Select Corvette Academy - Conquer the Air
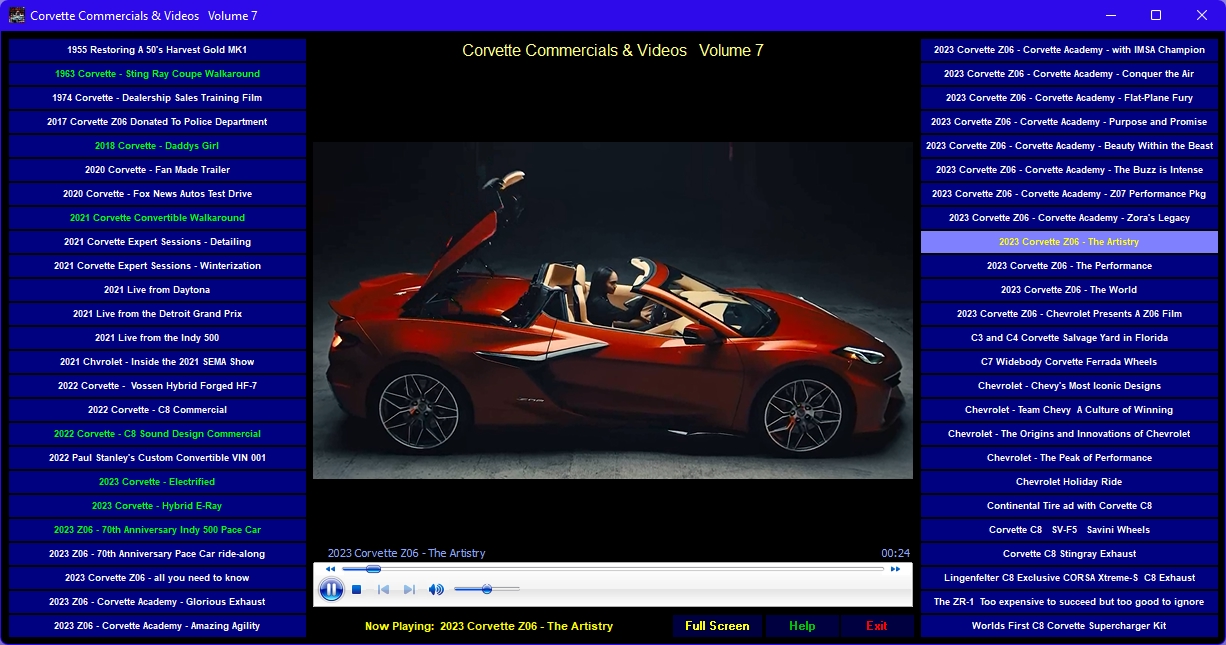Image resolution: width=1226 pixels, height=645 pixels. [1069, 74]
